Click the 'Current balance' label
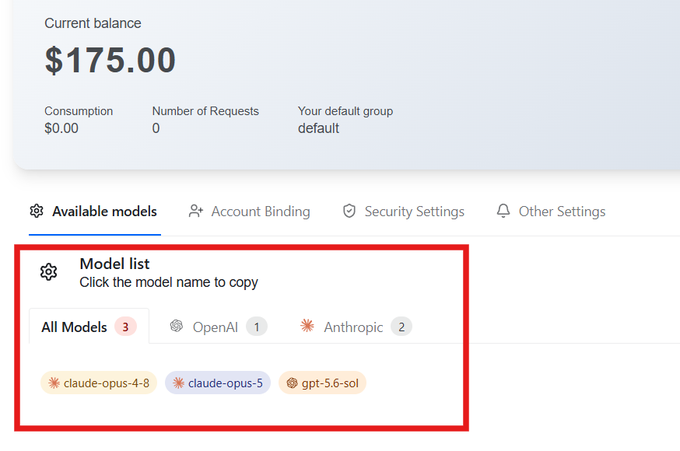This screenshot has height=451, width=680. tap(93, 23)
